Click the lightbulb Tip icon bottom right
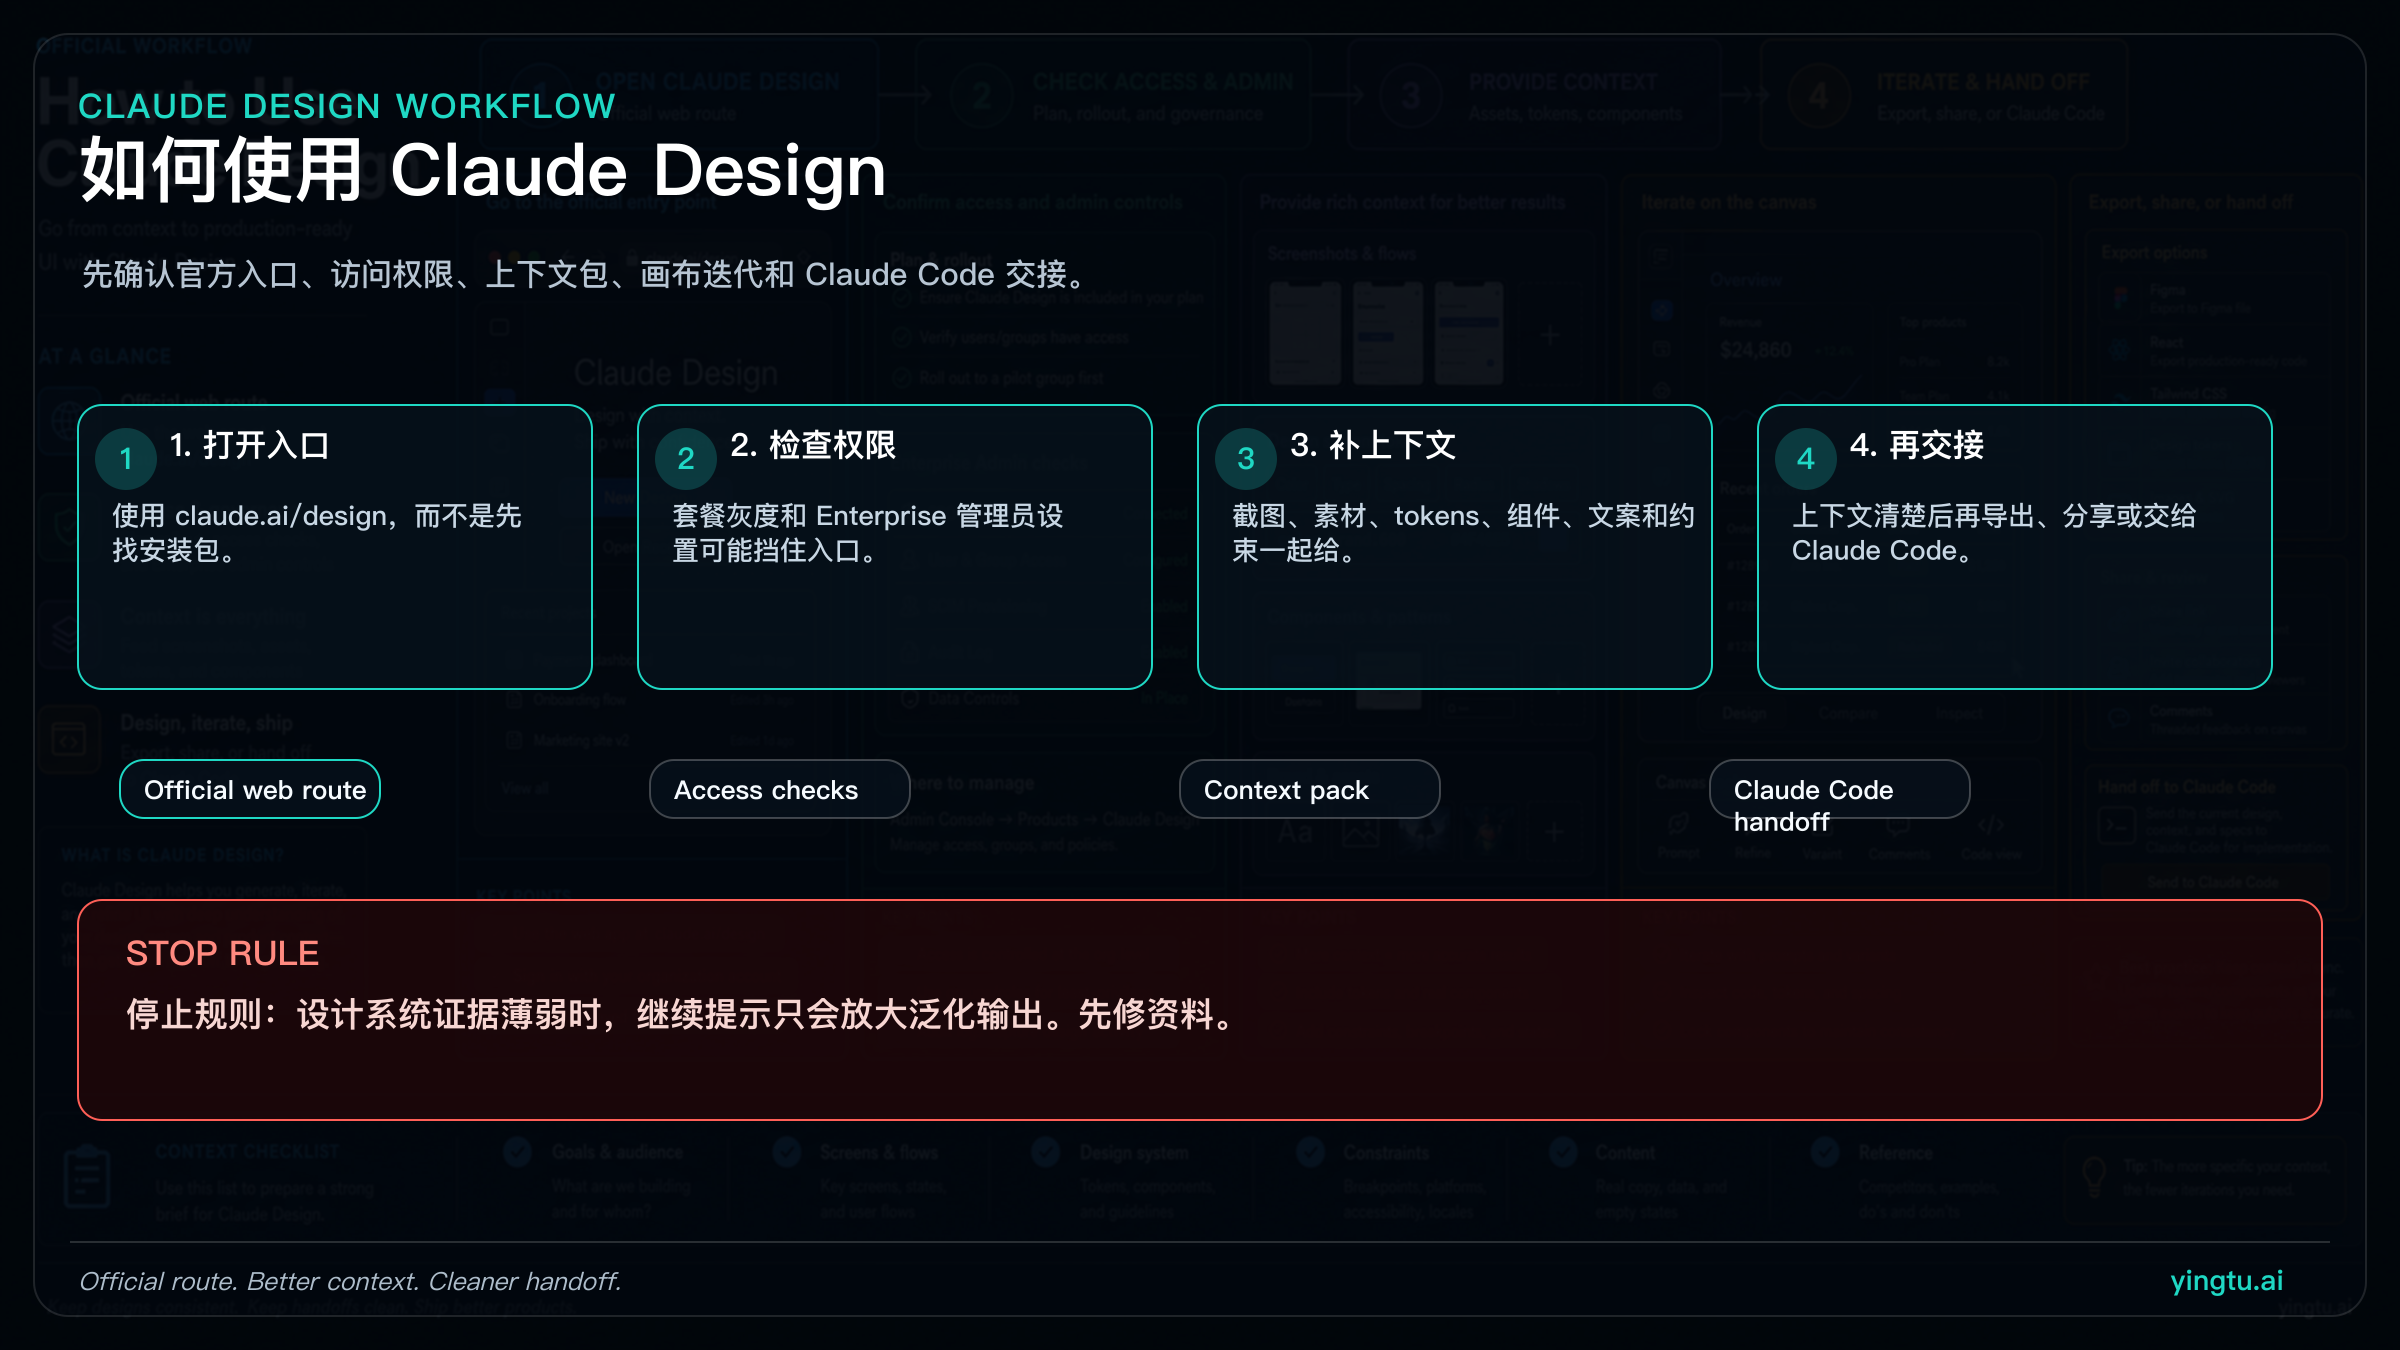 [x=2094, y=1177]
